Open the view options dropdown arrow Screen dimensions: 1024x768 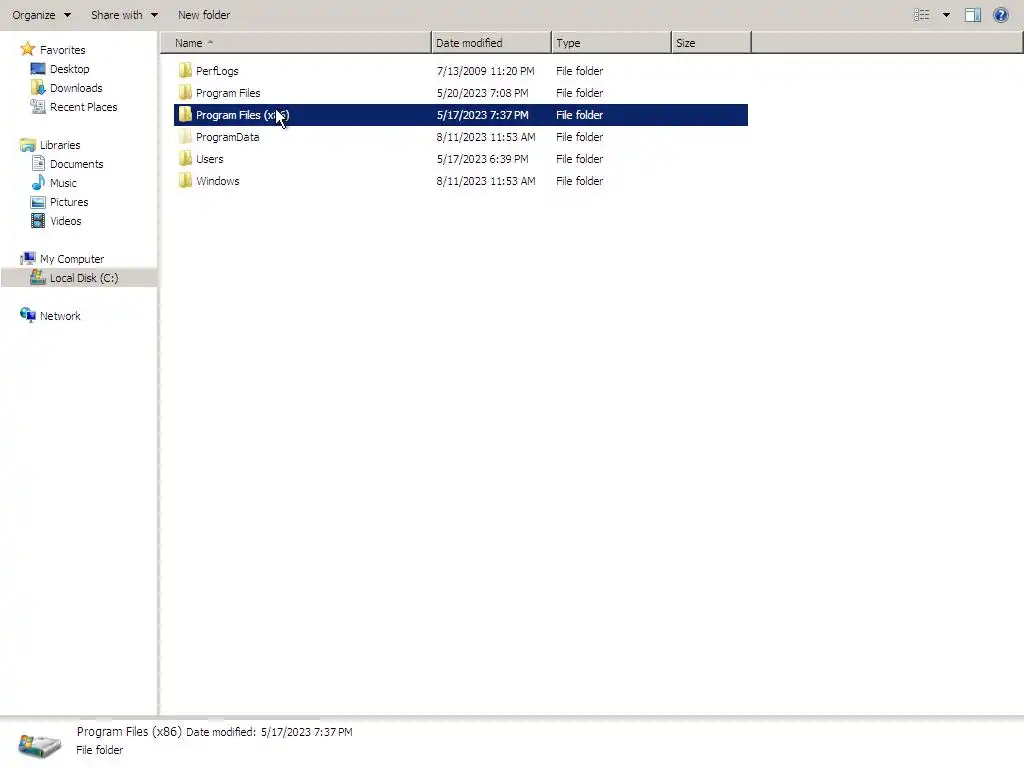pos(946,15)
